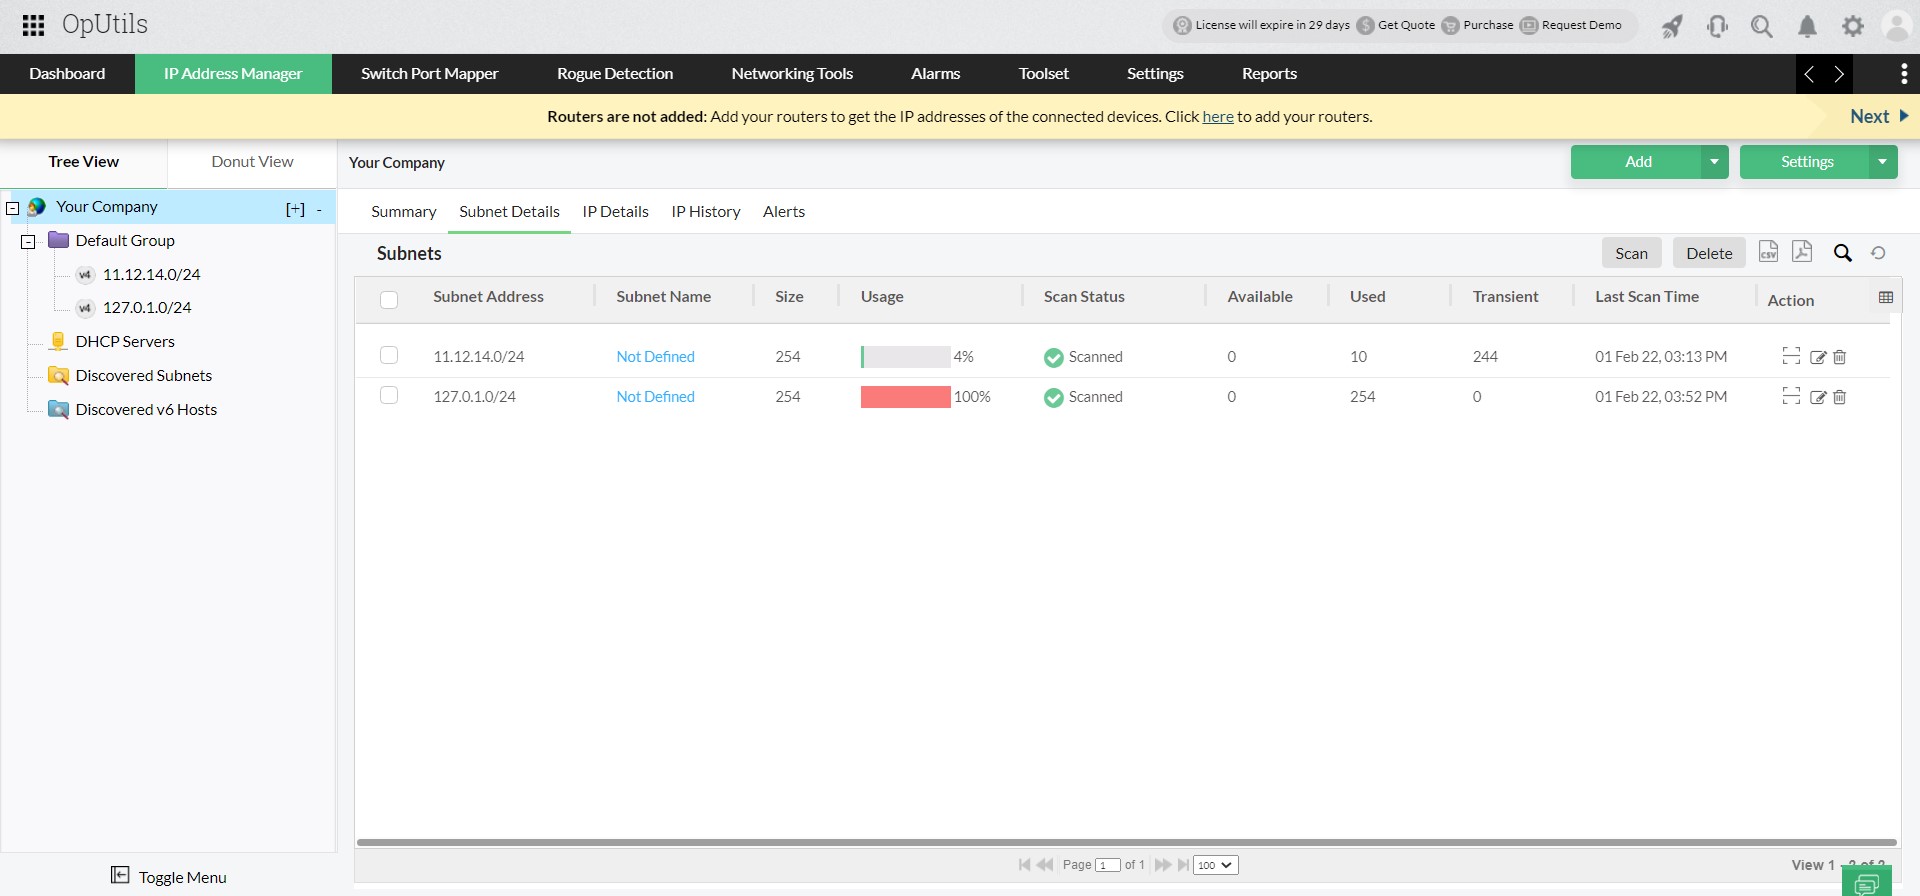1920x896 pixels.
Task: Export subnets as CSV
Action: point(1768,252)
